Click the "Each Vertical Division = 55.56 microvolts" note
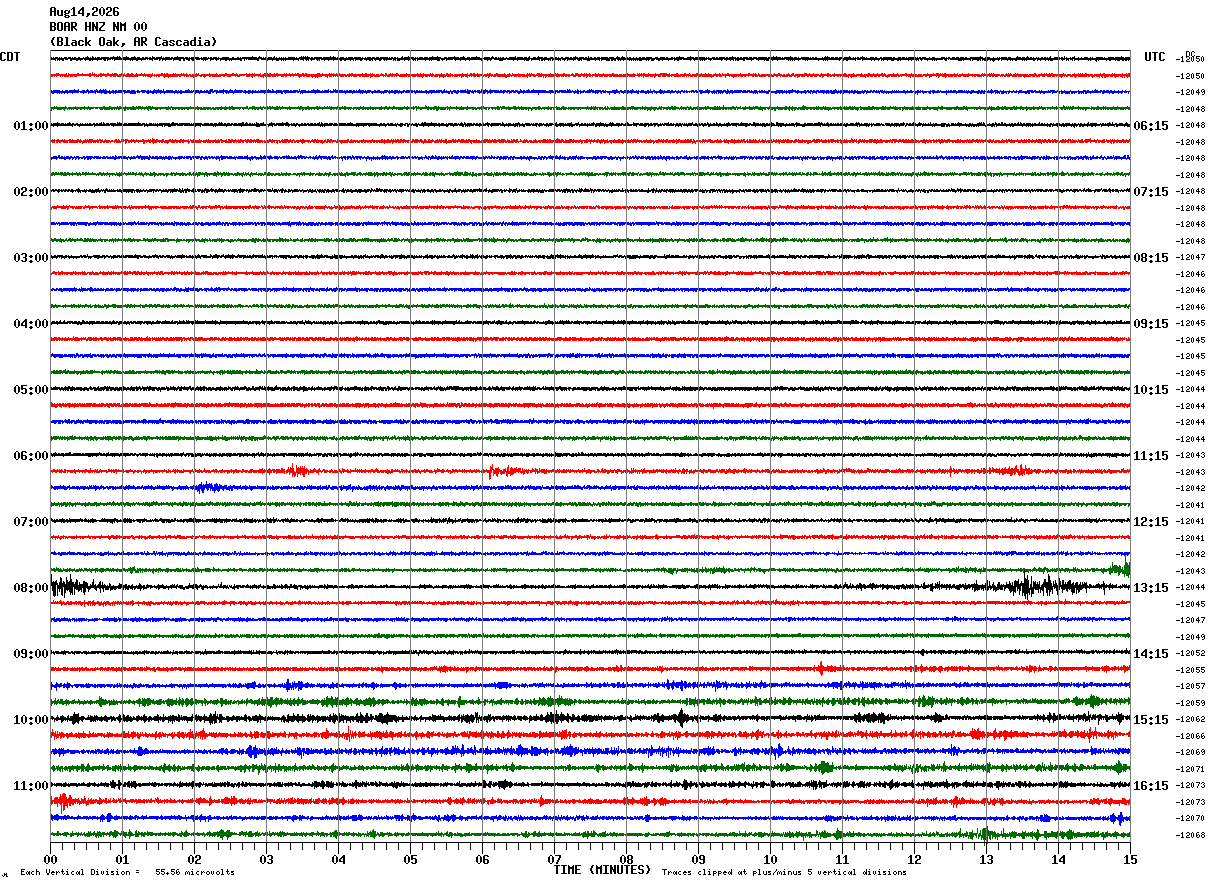 coord(127,873)
